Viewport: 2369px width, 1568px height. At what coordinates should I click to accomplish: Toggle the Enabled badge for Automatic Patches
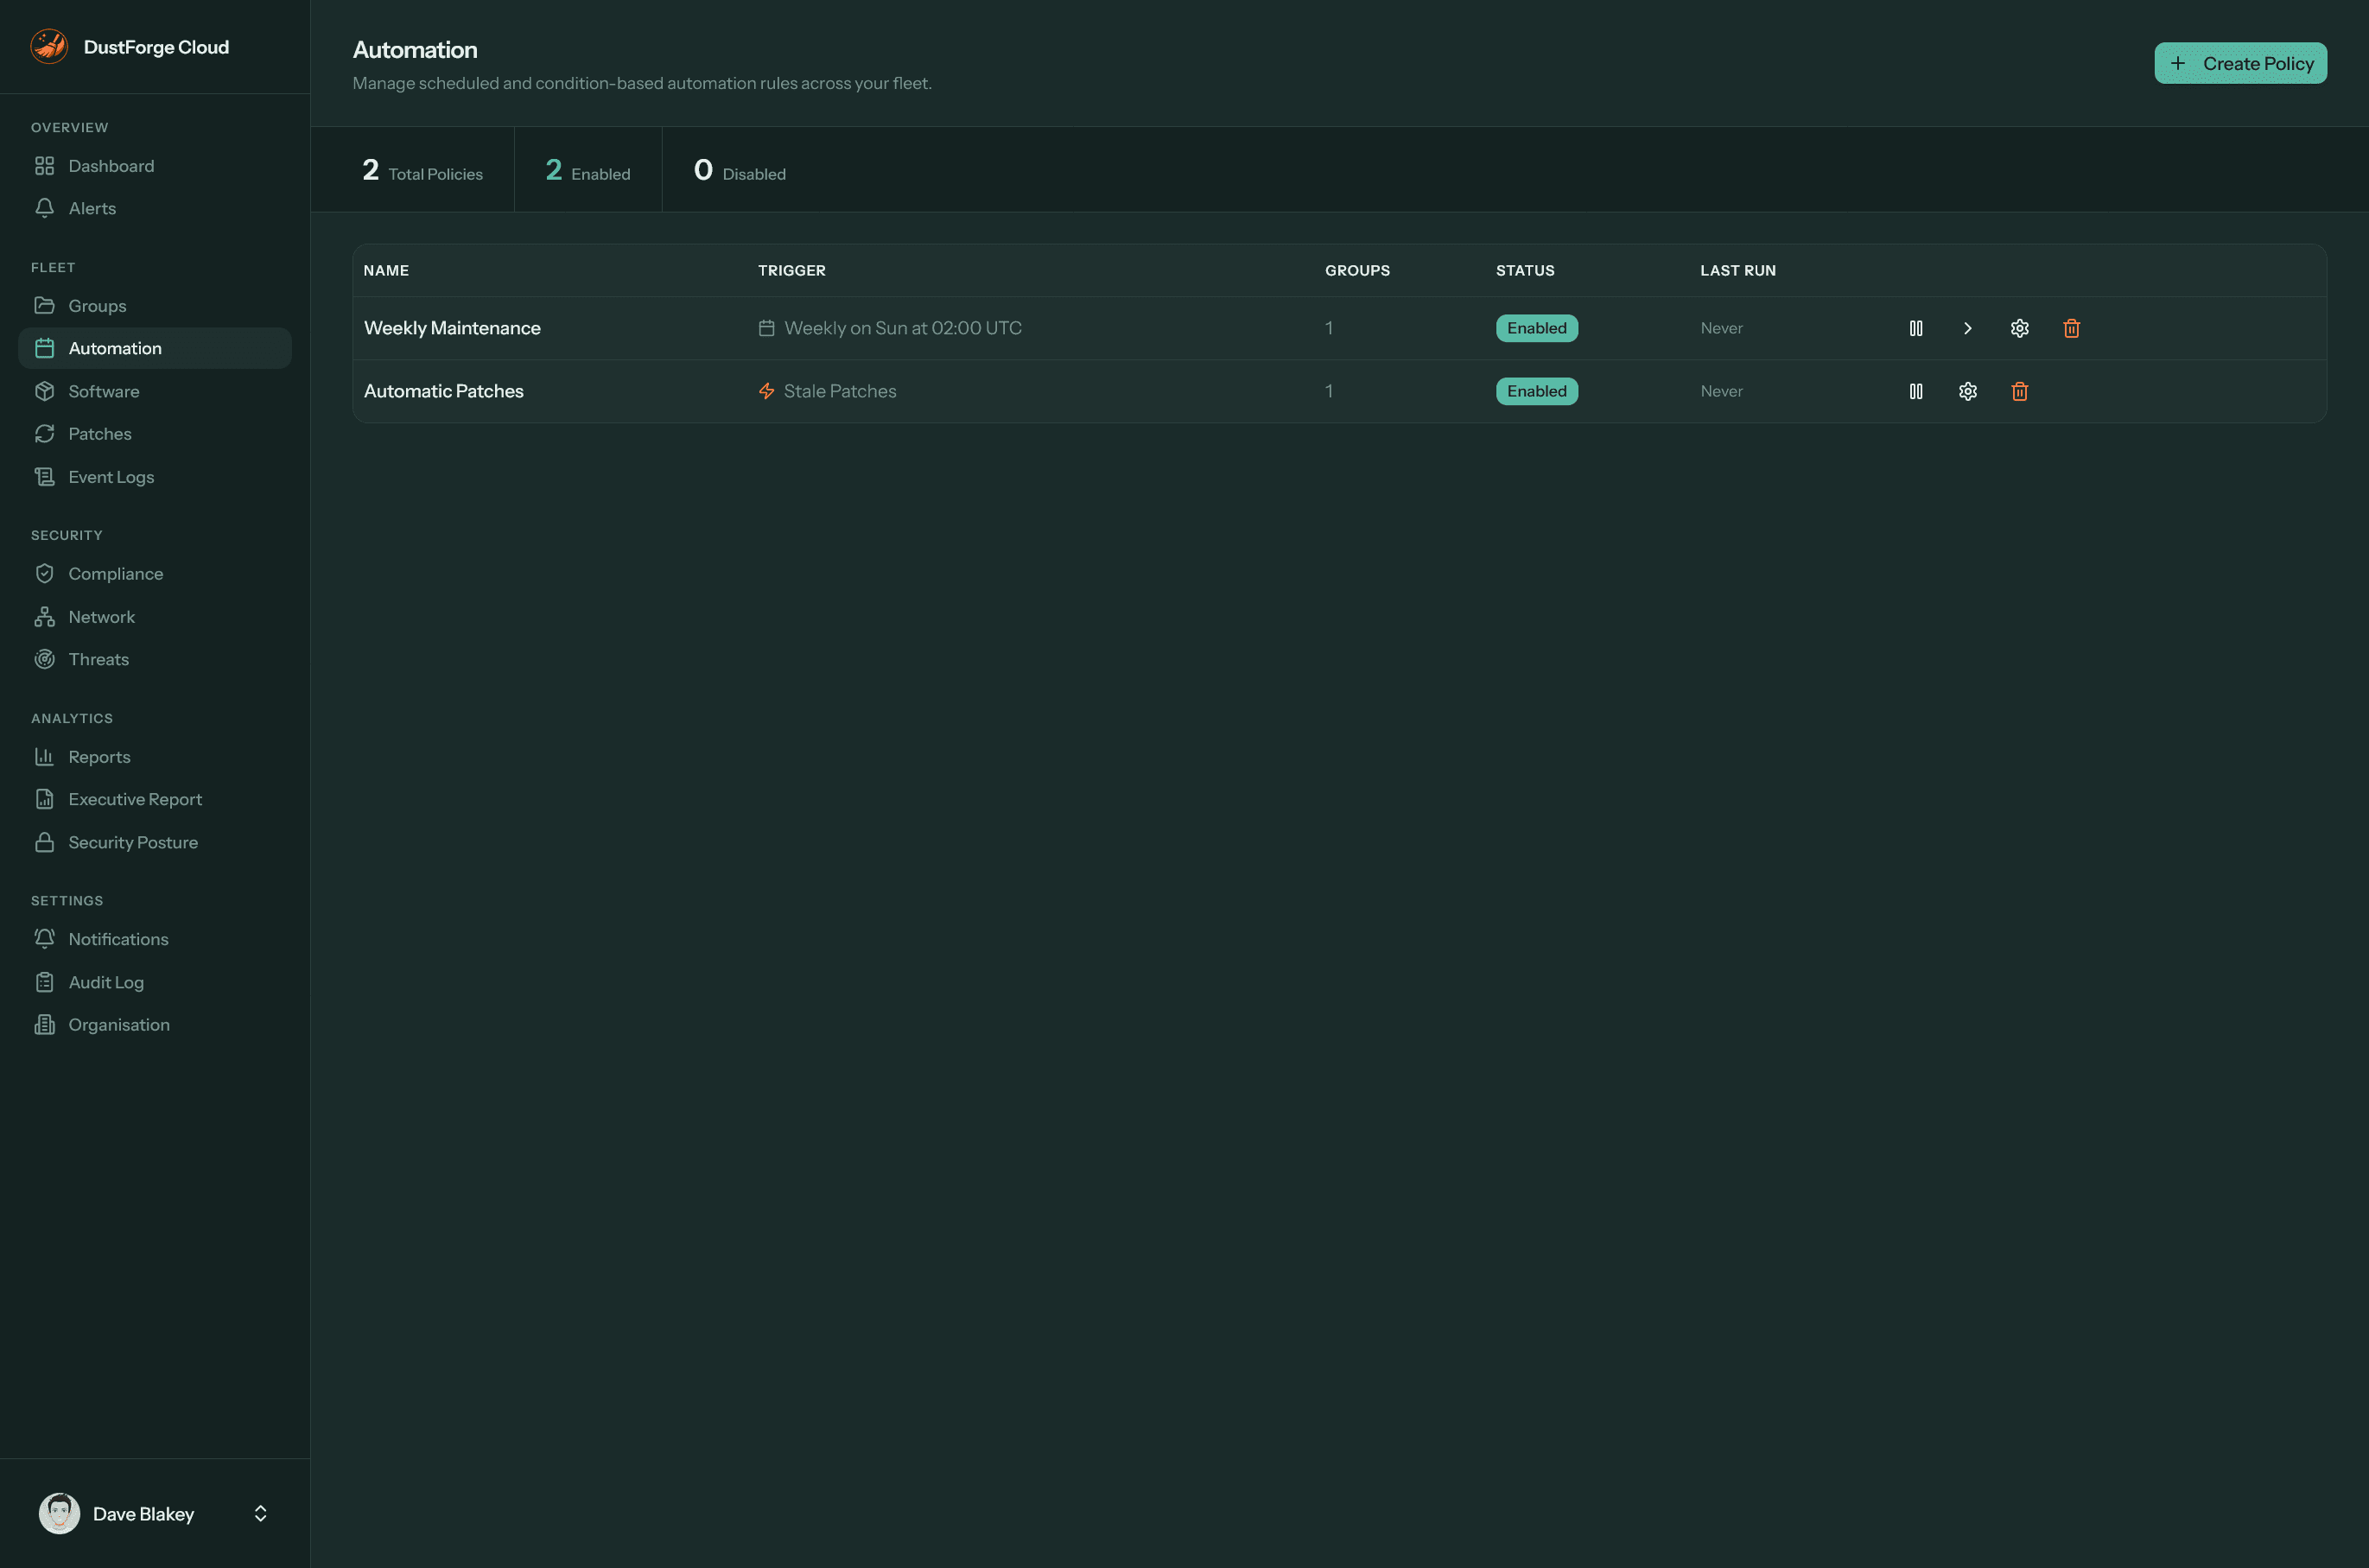[1537, 391]
